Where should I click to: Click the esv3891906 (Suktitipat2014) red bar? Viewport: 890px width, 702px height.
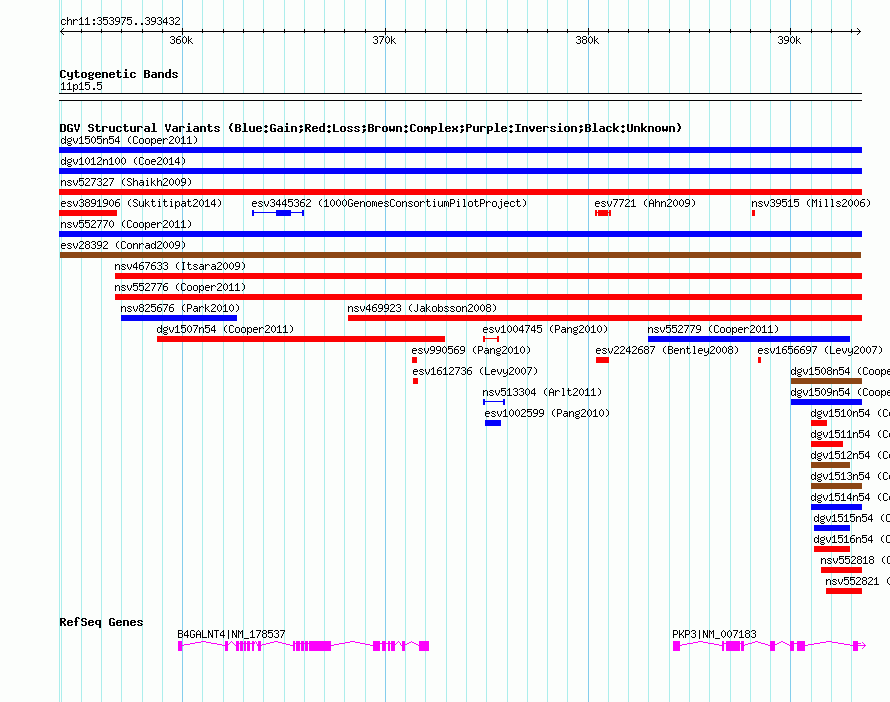pos(88,213)
